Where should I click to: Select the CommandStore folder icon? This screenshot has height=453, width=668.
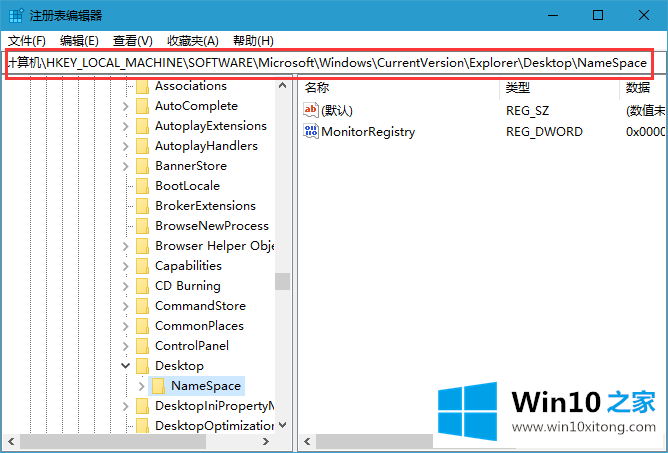[x=142, y=306]
